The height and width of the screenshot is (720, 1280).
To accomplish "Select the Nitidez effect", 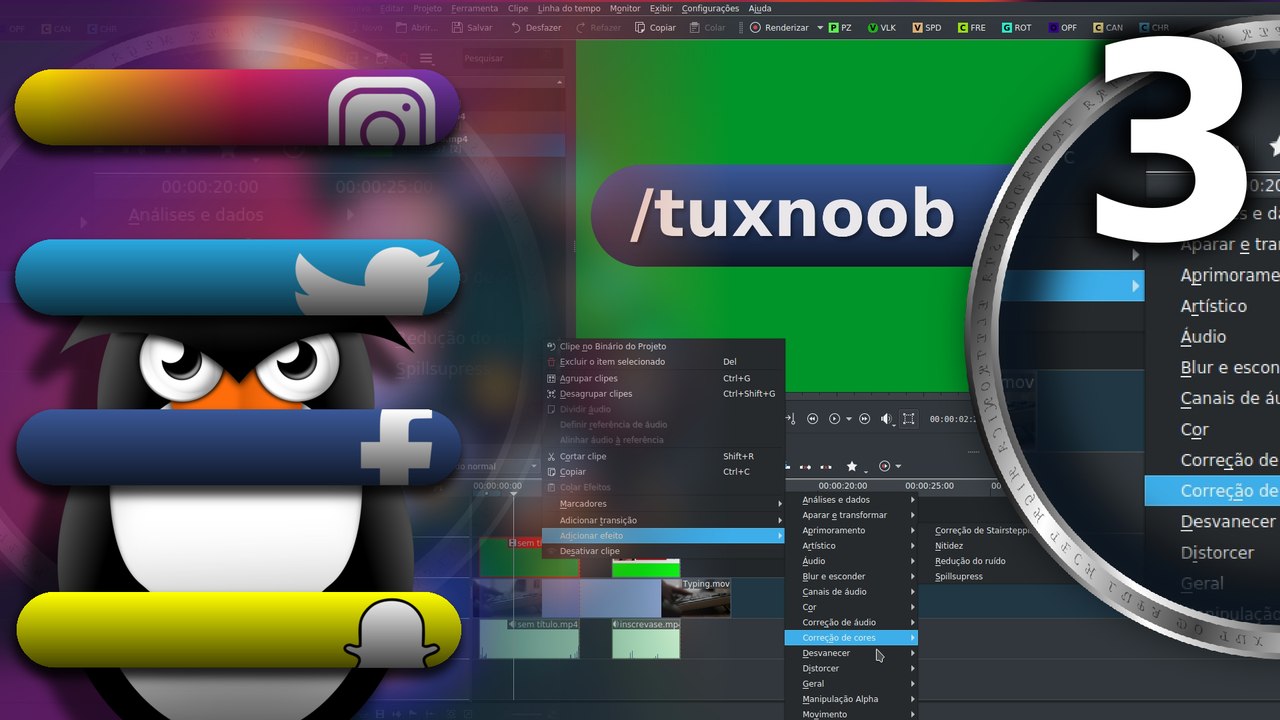I will [x=949, y=546].
